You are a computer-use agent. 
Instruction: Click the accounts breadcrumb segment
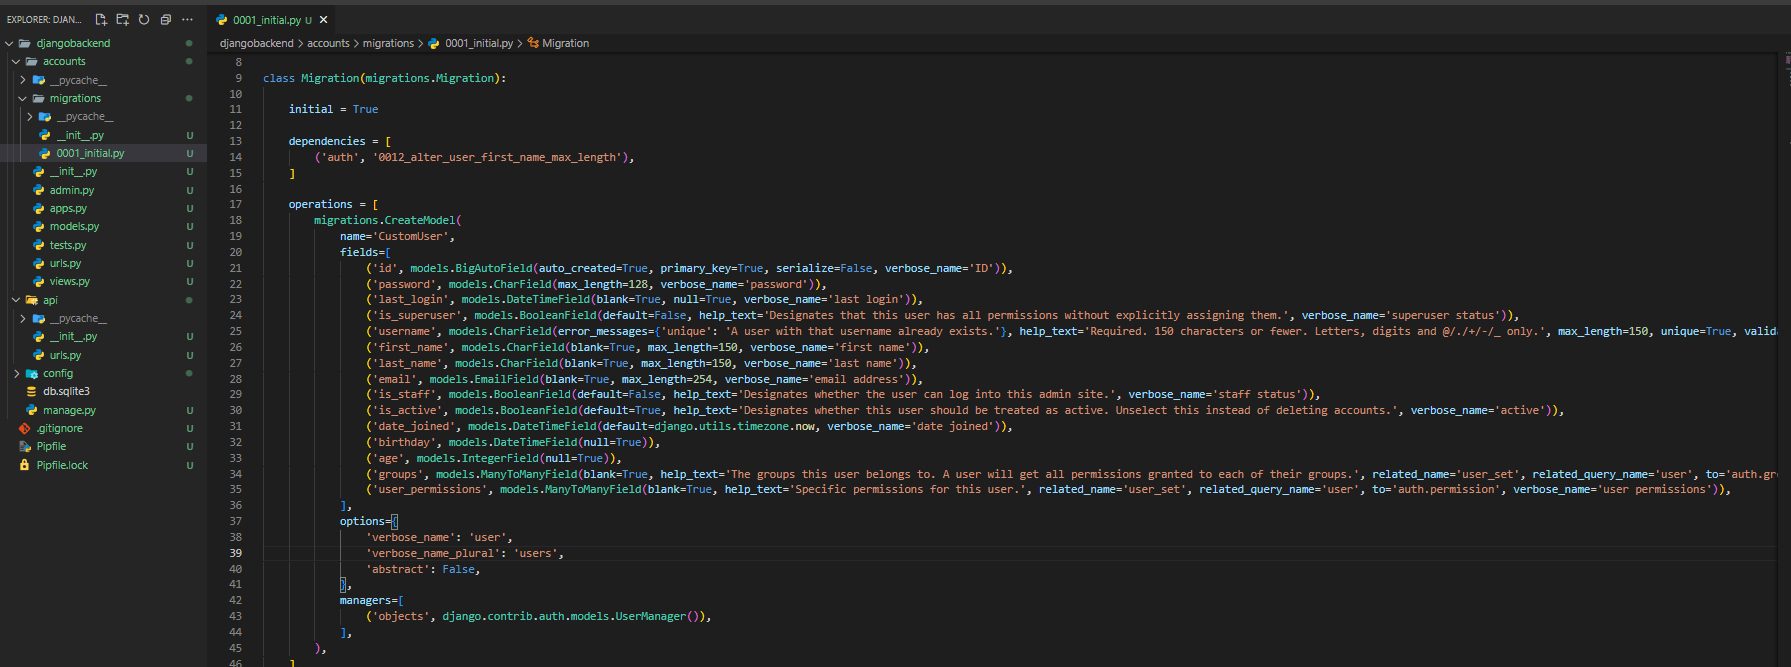tap(328, 43)
